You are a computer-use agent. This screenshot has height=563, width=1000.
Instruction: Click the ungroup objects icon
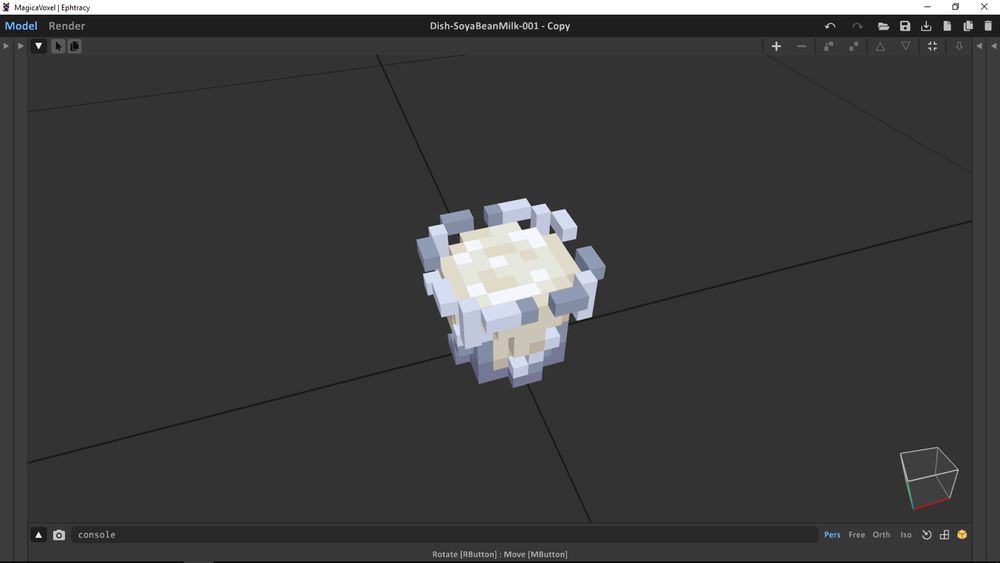coord(853,46)
